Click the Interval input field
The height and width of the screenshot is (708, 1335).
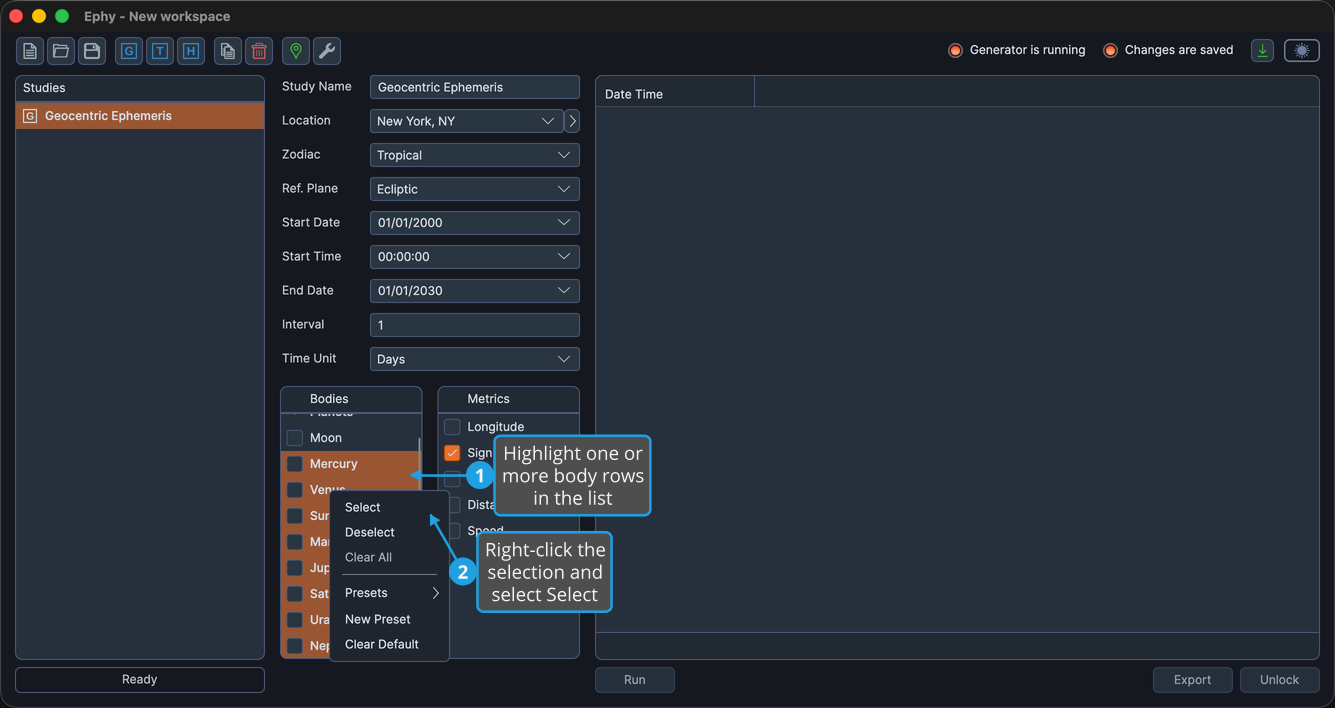475,325
